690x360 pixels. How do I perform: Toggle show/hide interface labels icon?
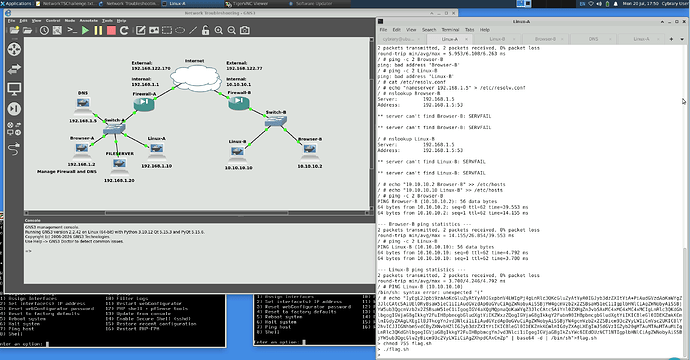[57, 30]
